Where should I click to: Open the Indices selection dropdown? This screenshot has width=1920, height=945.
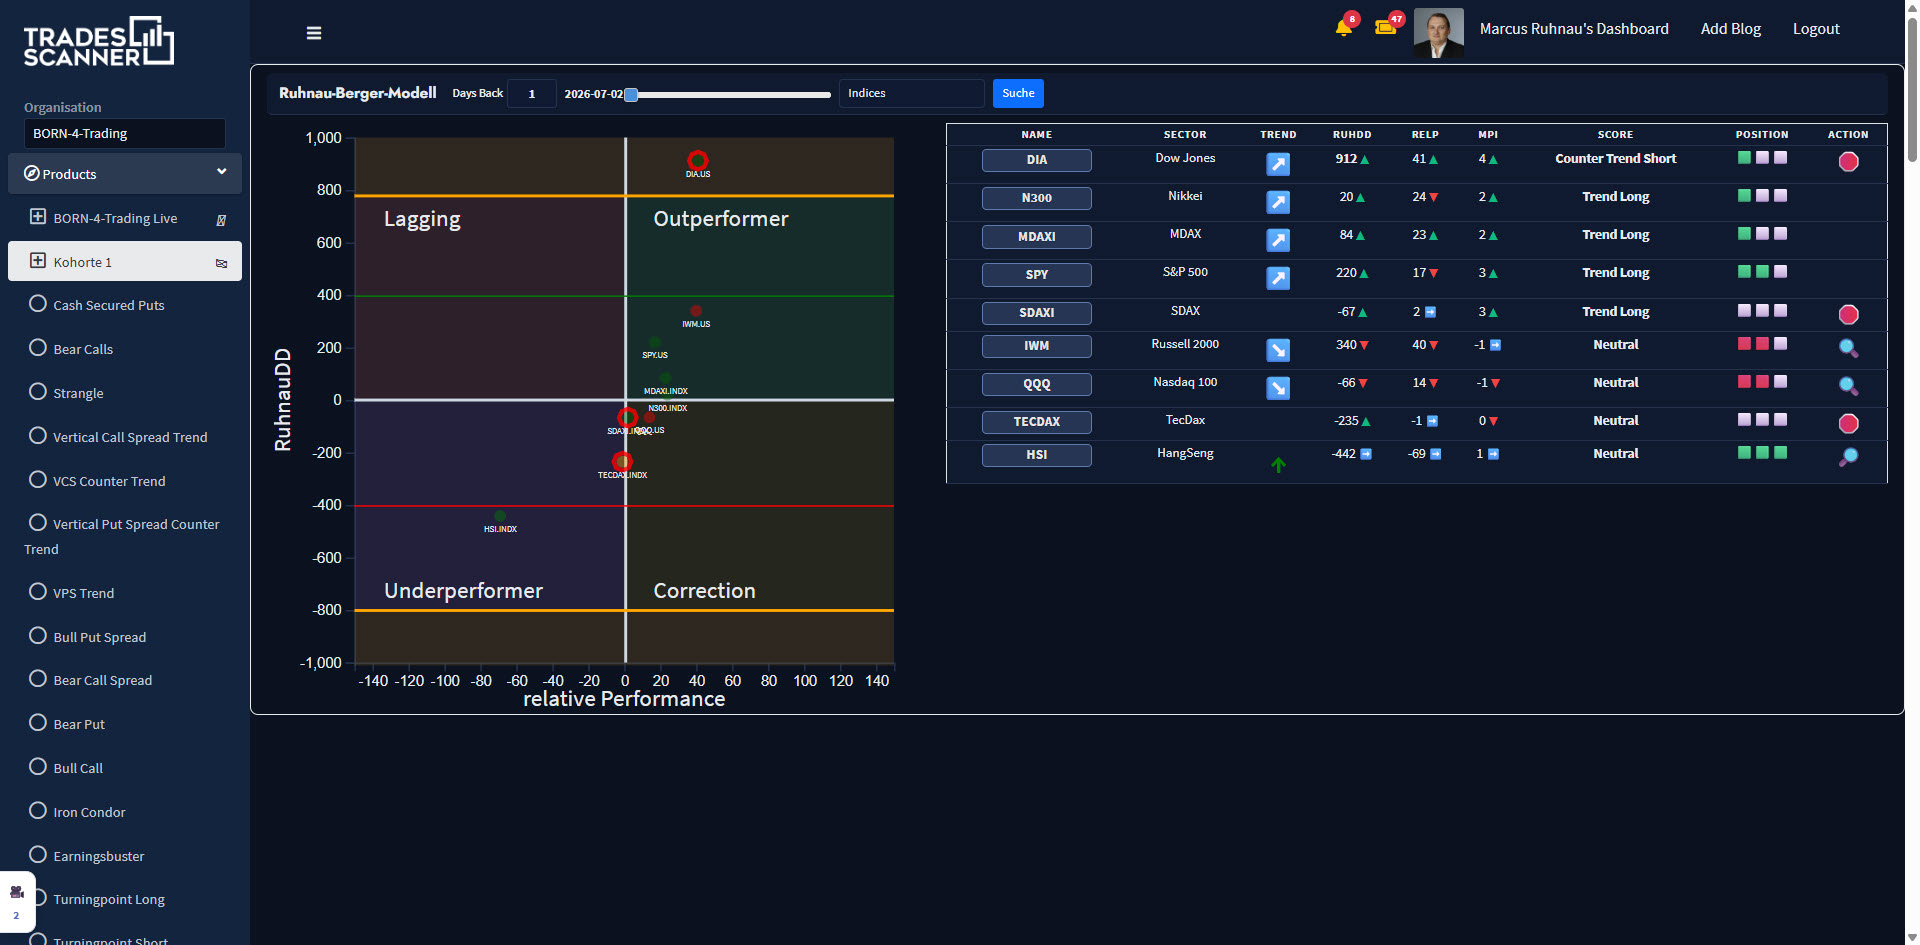click(912, 93)
